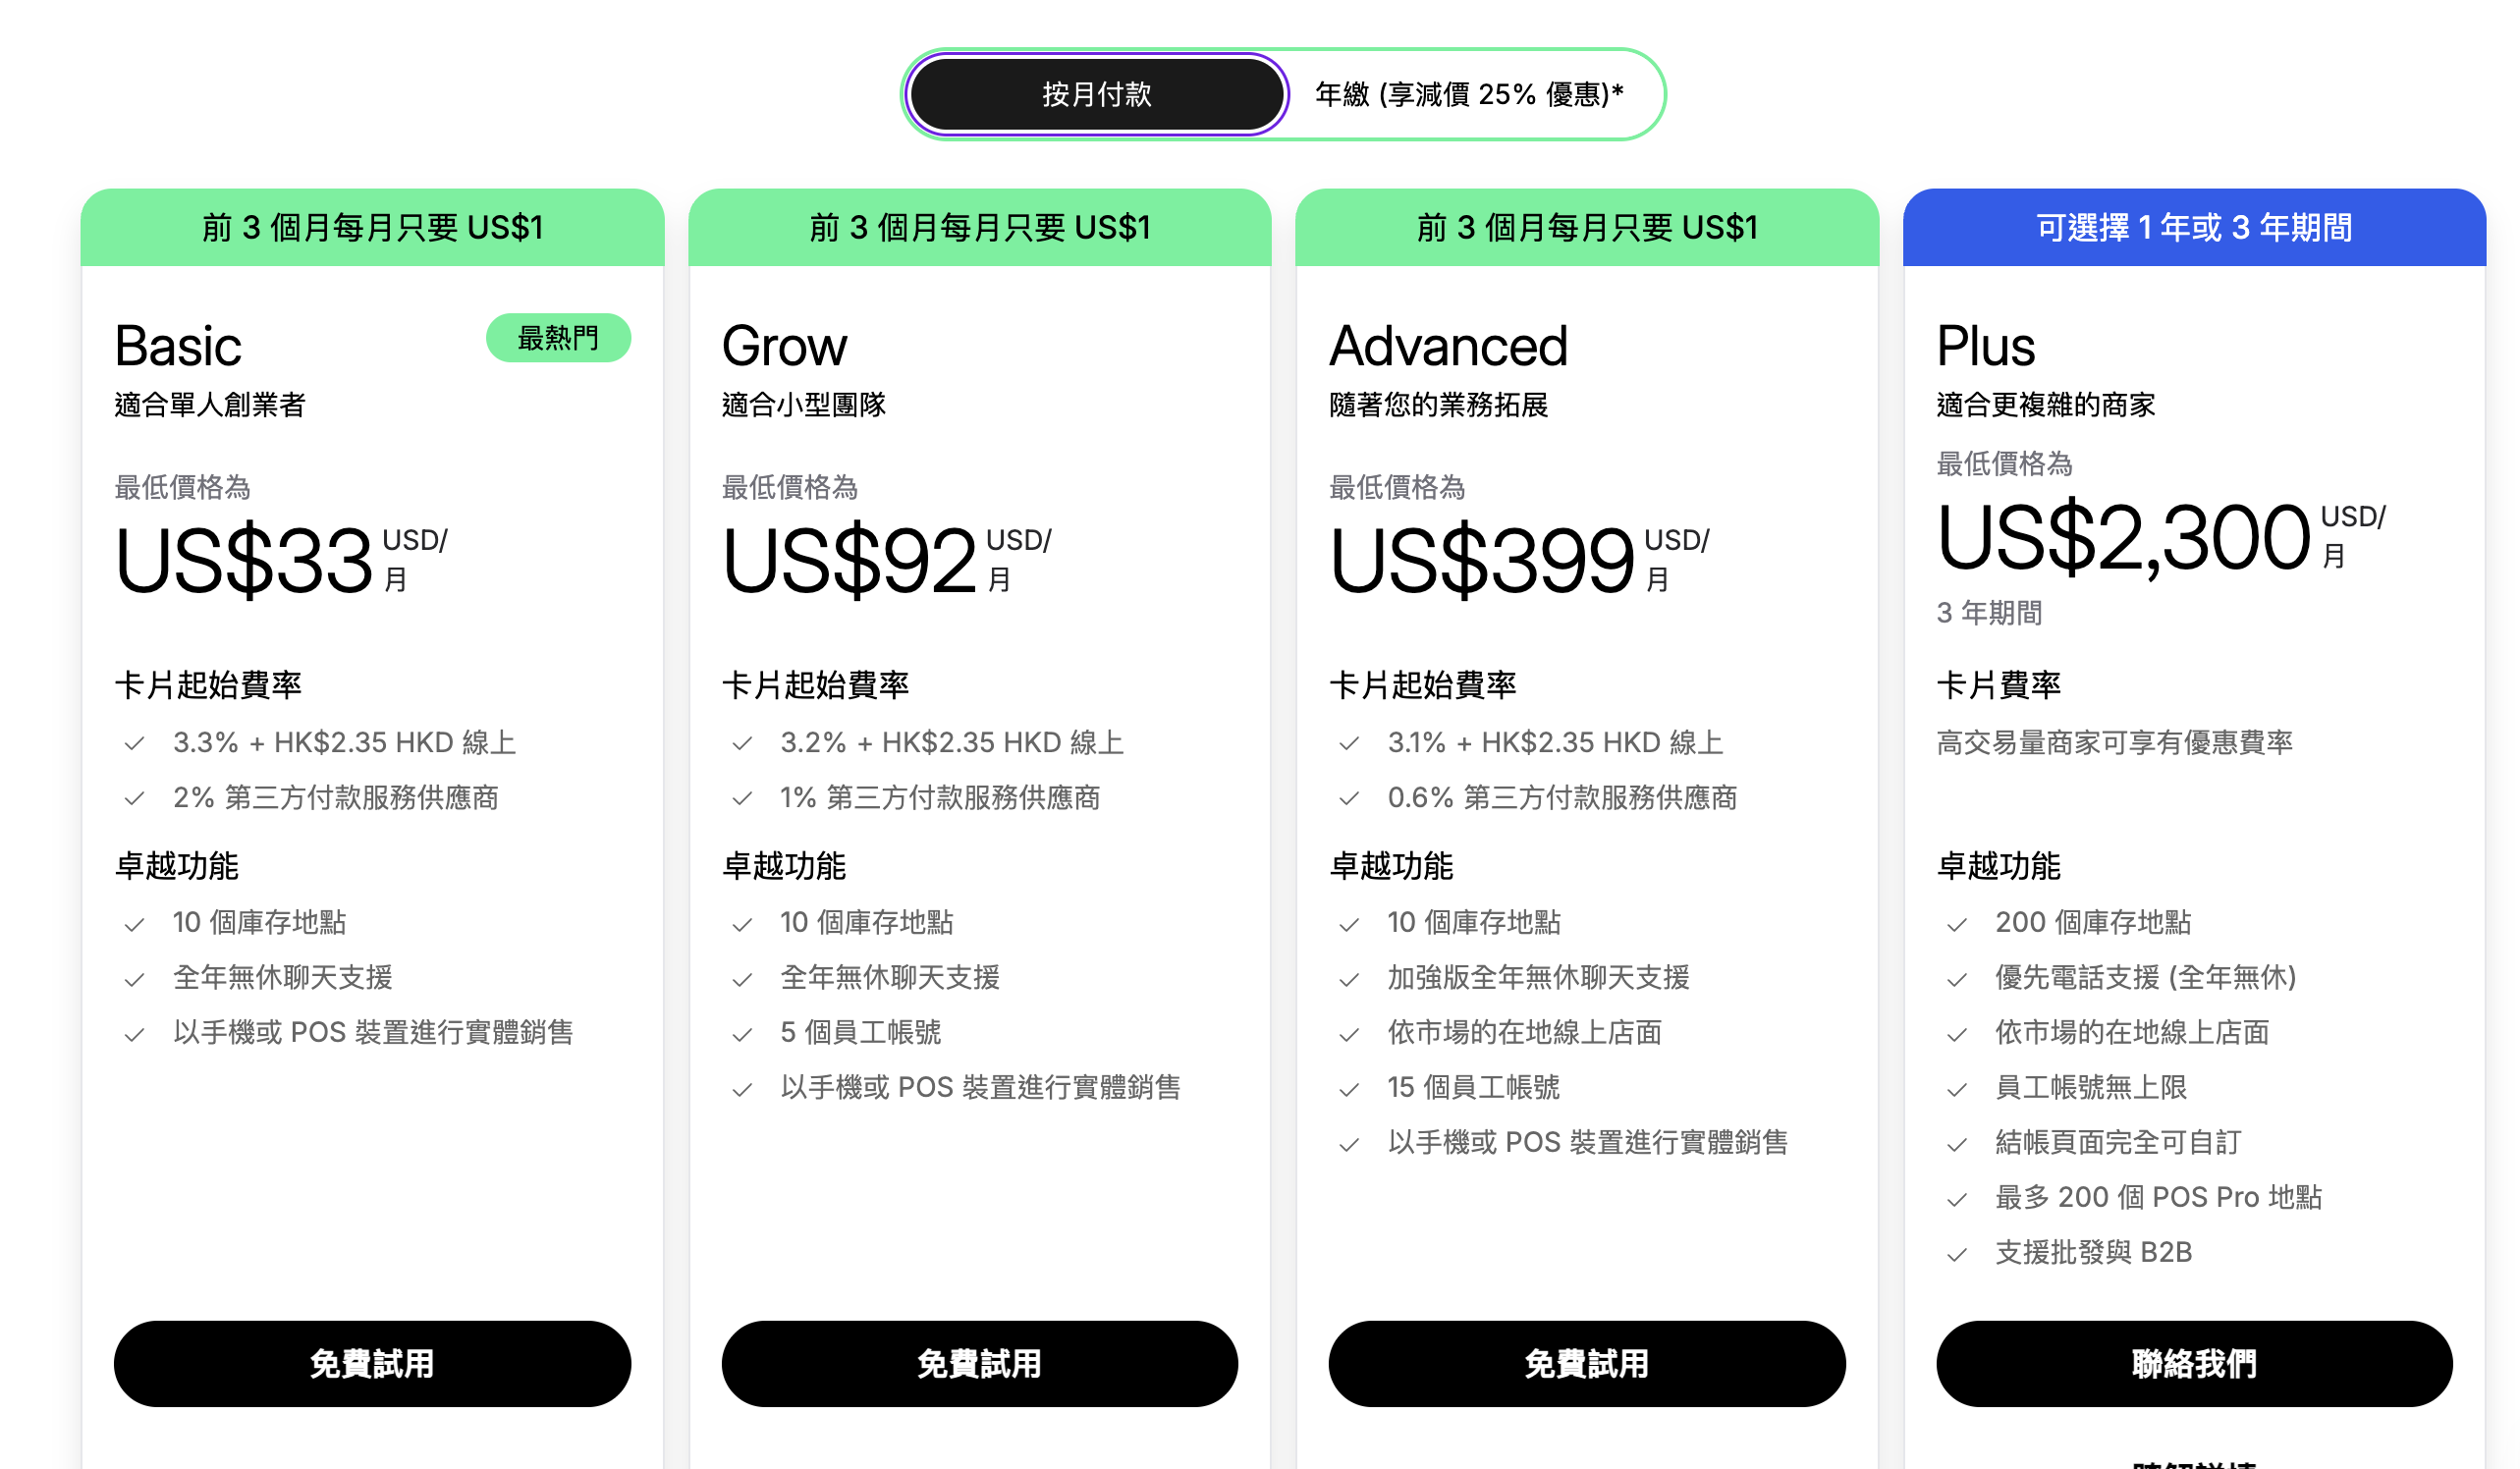Viewport: 2520px width, 1469px height.
Task: Click the checkmark next to Advanced's 15 個員工帳號
Action: click(1349, 1088)
